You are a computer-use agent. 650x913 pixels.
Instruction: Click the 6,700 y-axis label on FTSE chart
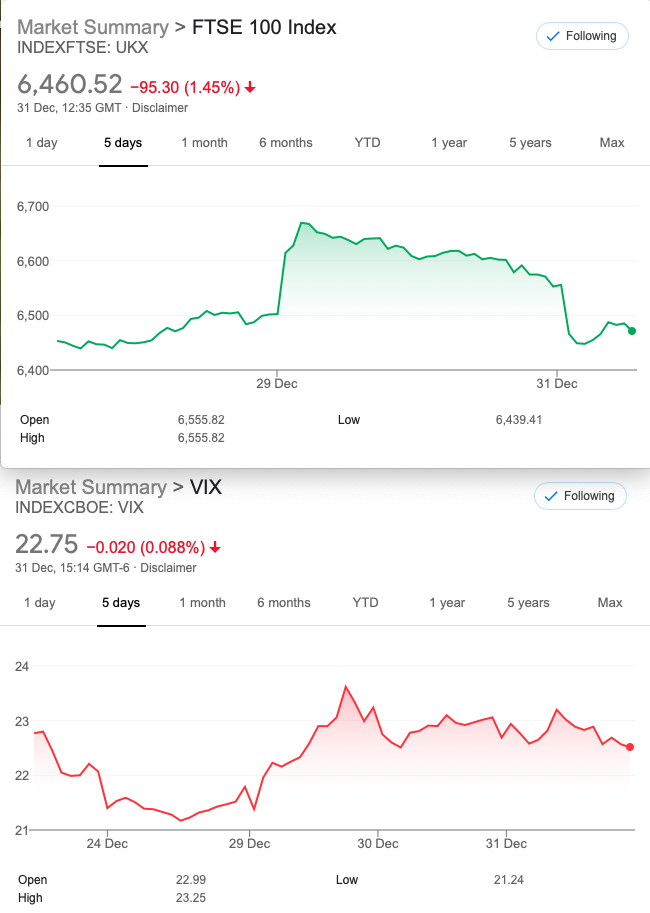[x=33, y=207]
